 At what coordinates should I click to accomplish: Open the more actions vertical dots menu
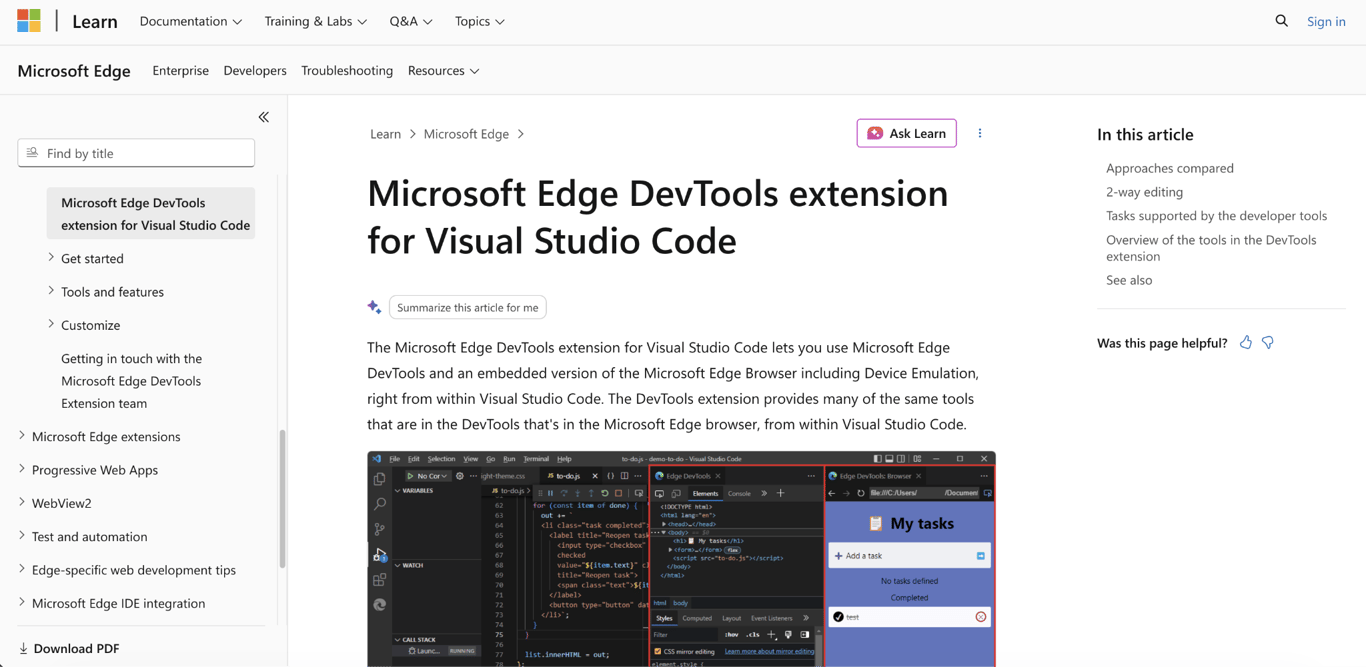coord(980,133)
